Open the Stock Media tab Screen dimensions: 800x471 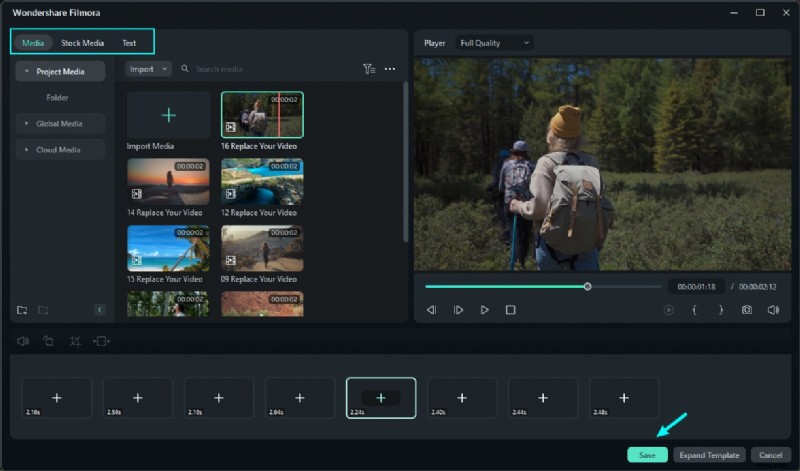pyautogui.click(x=82, y=43)
